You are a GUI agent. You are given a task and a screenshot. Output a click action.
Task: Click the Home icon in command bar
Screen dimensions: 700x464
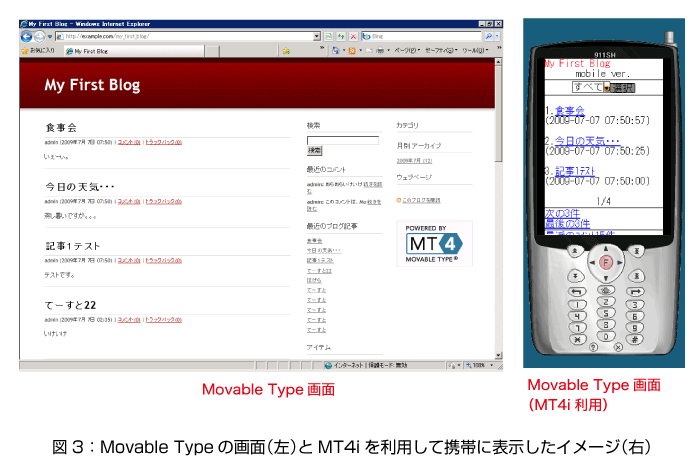tap(336, 51)
